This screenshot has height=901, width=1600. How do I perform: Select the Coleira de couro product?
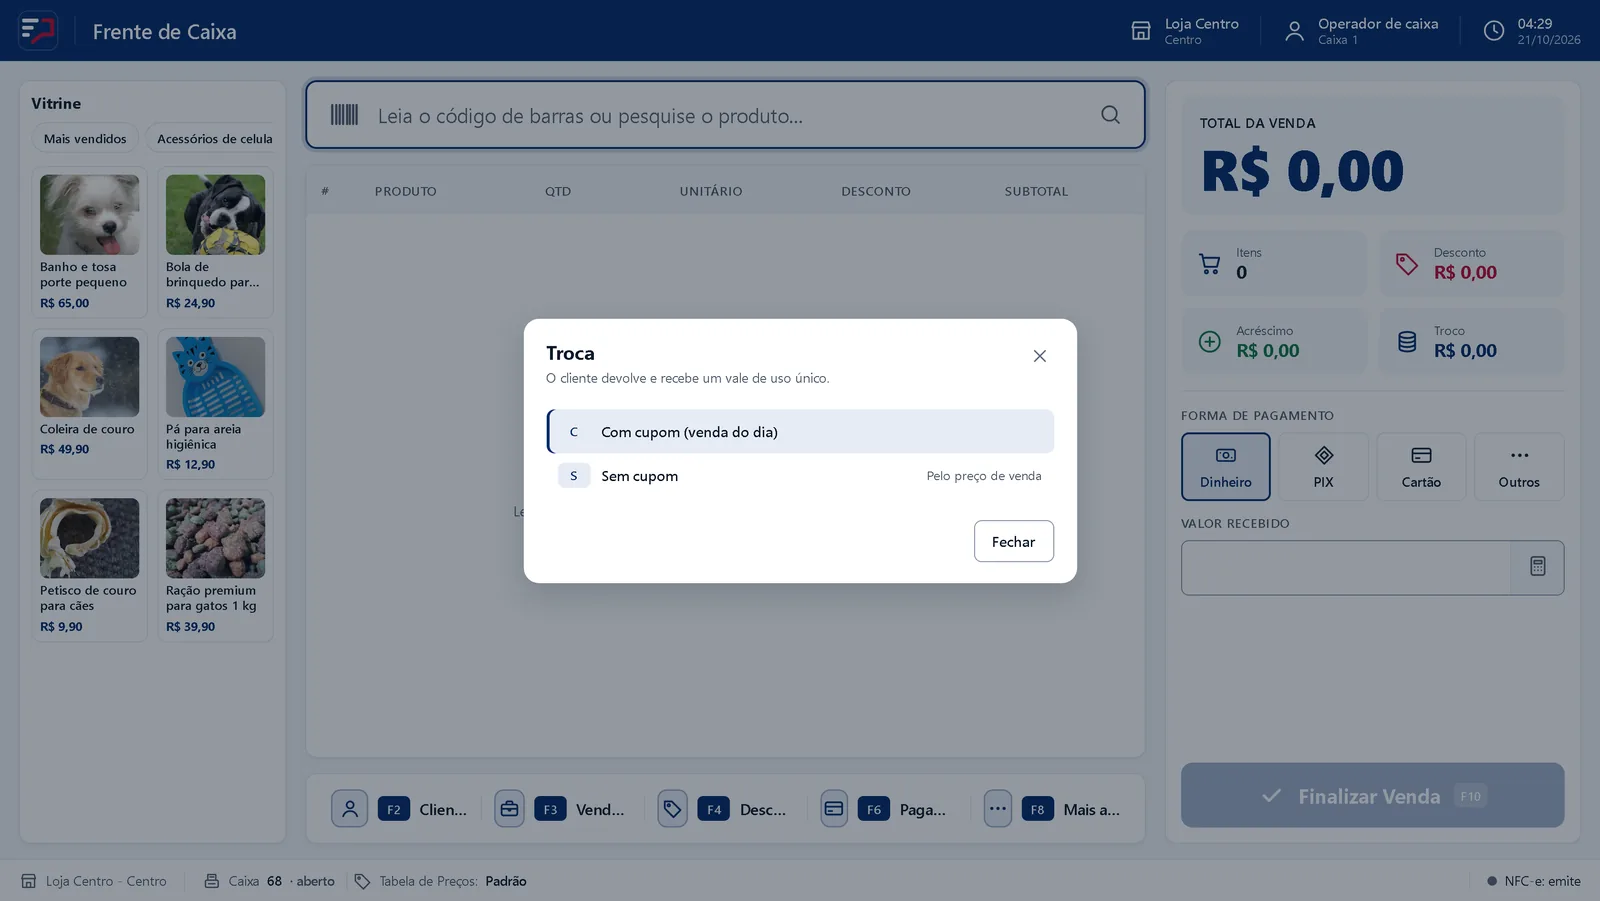click(89, 404)
